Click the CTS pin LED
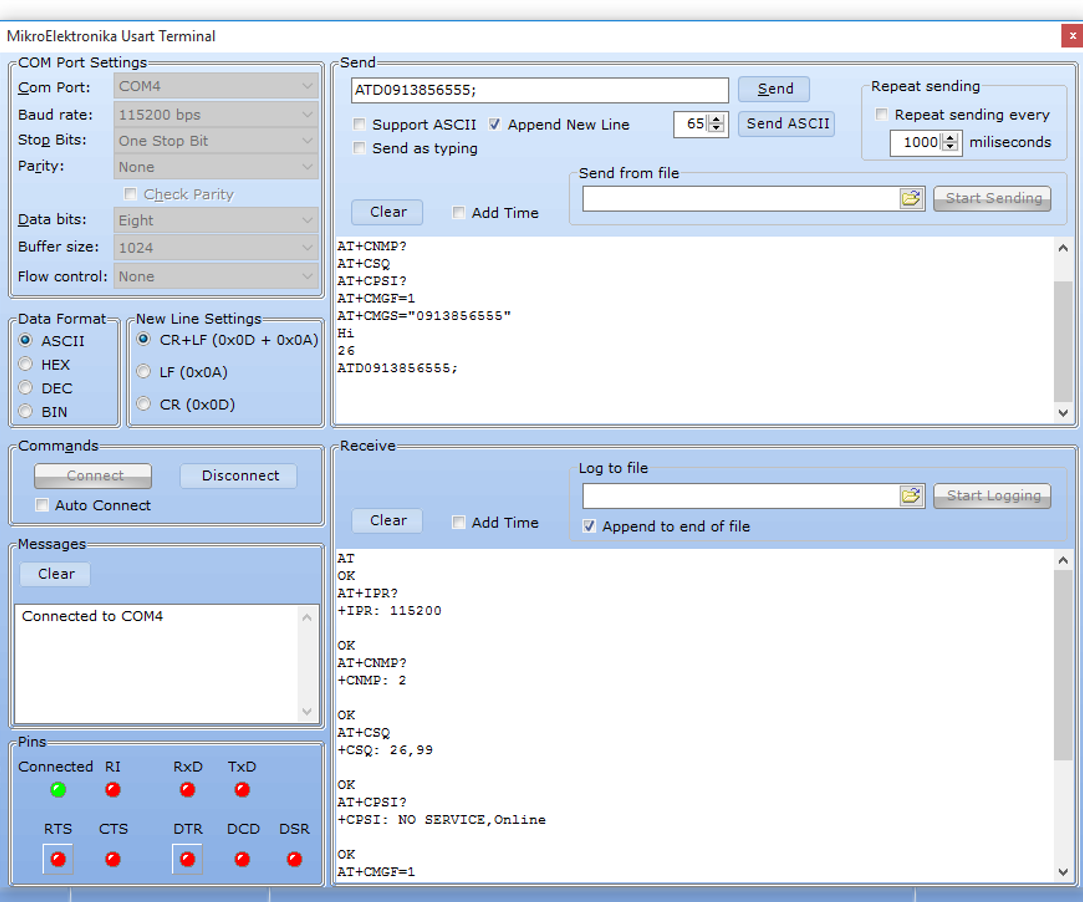 point(113,859)
